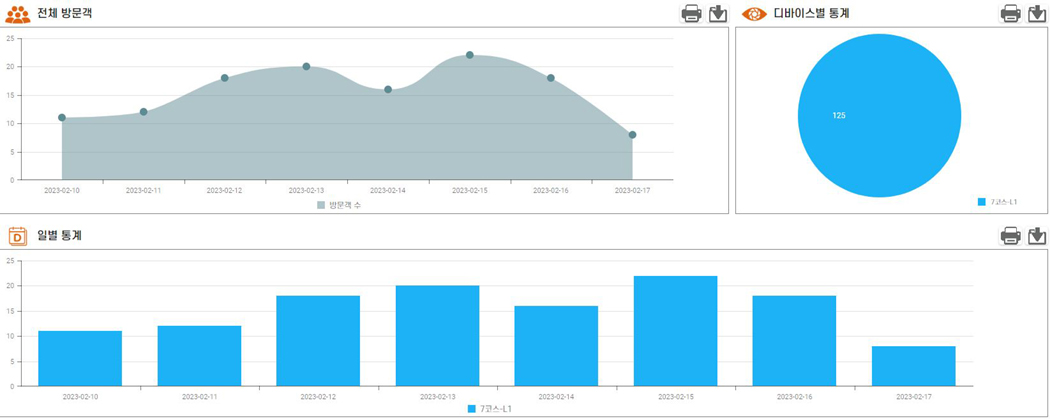Click the people icon beside 전체 방문객
This screenshot has width=1050, height=419.
point(18,14)
